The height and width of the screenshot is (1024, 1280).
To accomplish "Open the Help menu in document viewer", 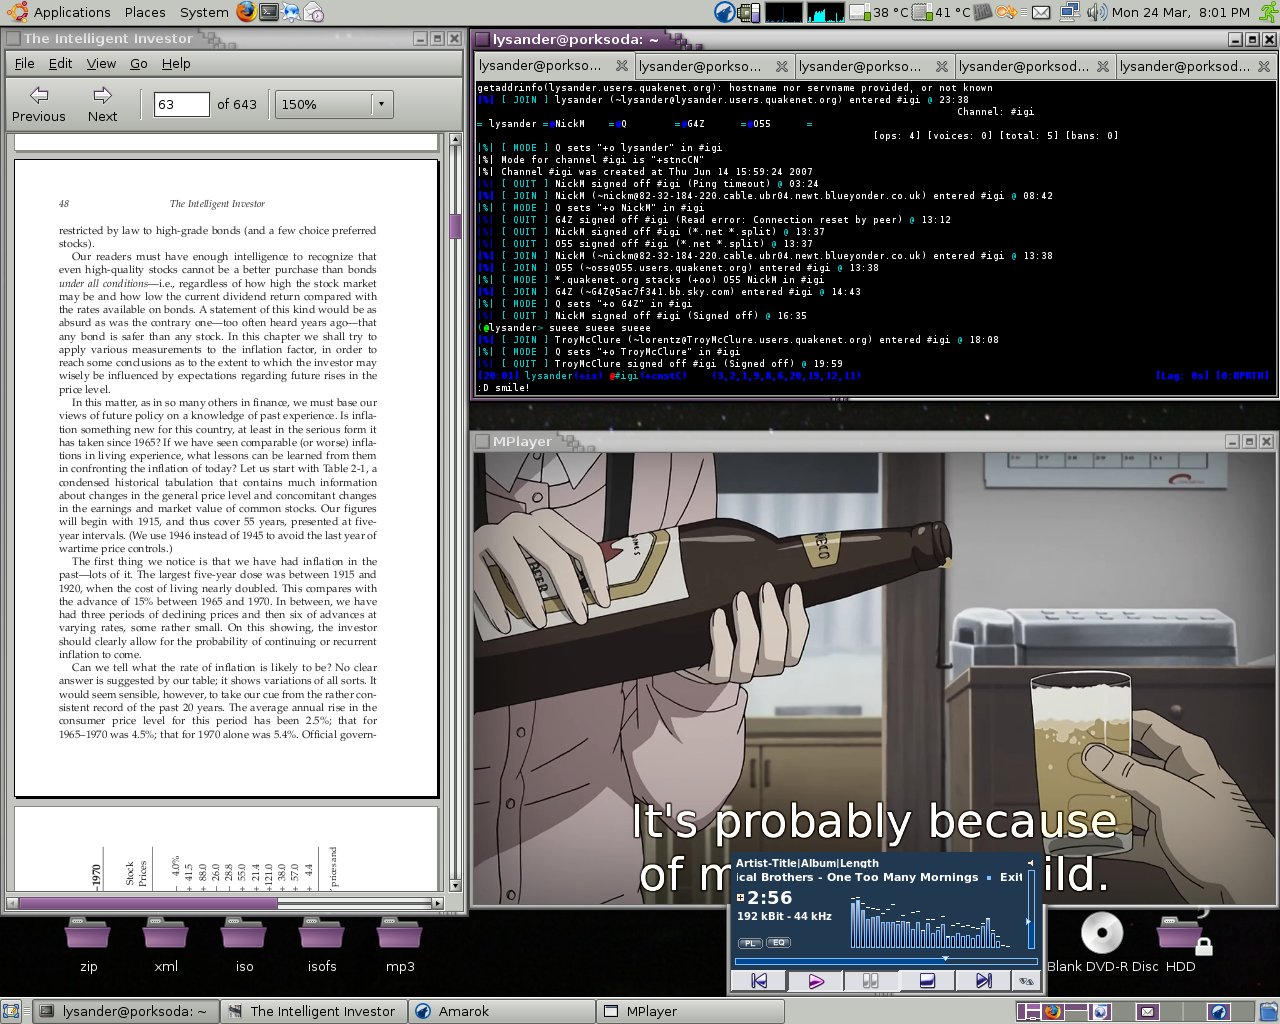I will pyautogui.click(x=176, y=63).
